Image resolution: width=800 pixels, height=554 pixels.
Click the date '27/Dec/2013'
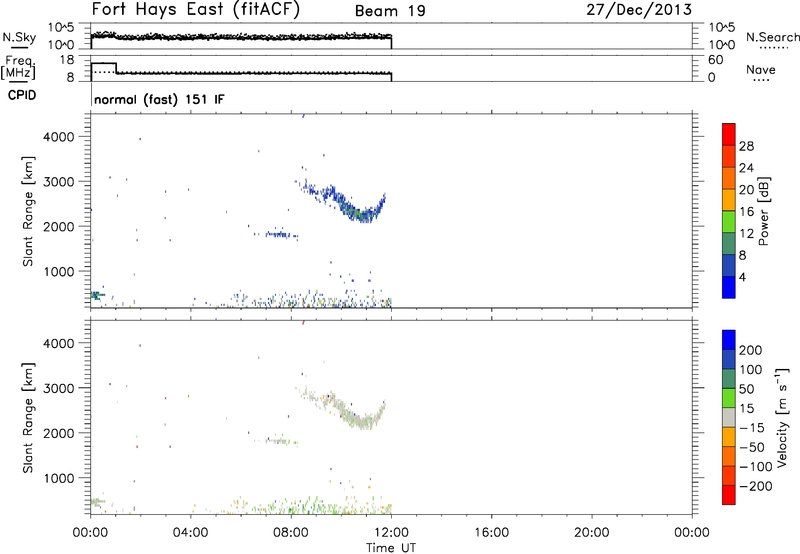click(639, 10)
